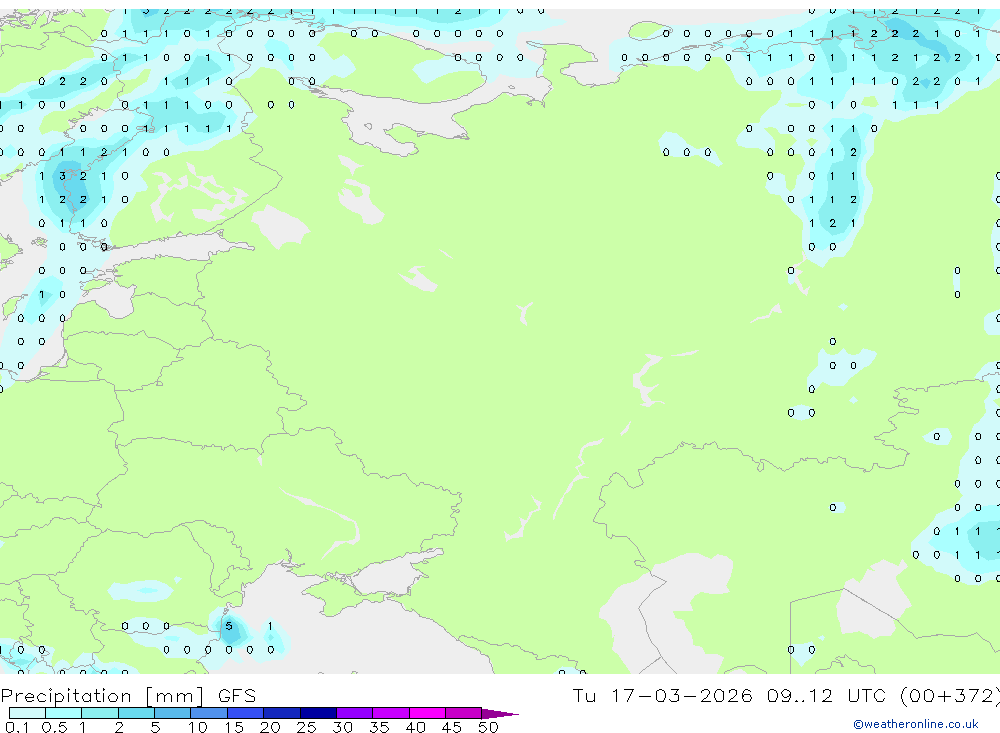1000x733 pixels.
Task: Pick the 25–30 mm navy legend swatch
Action: point(318,713)
